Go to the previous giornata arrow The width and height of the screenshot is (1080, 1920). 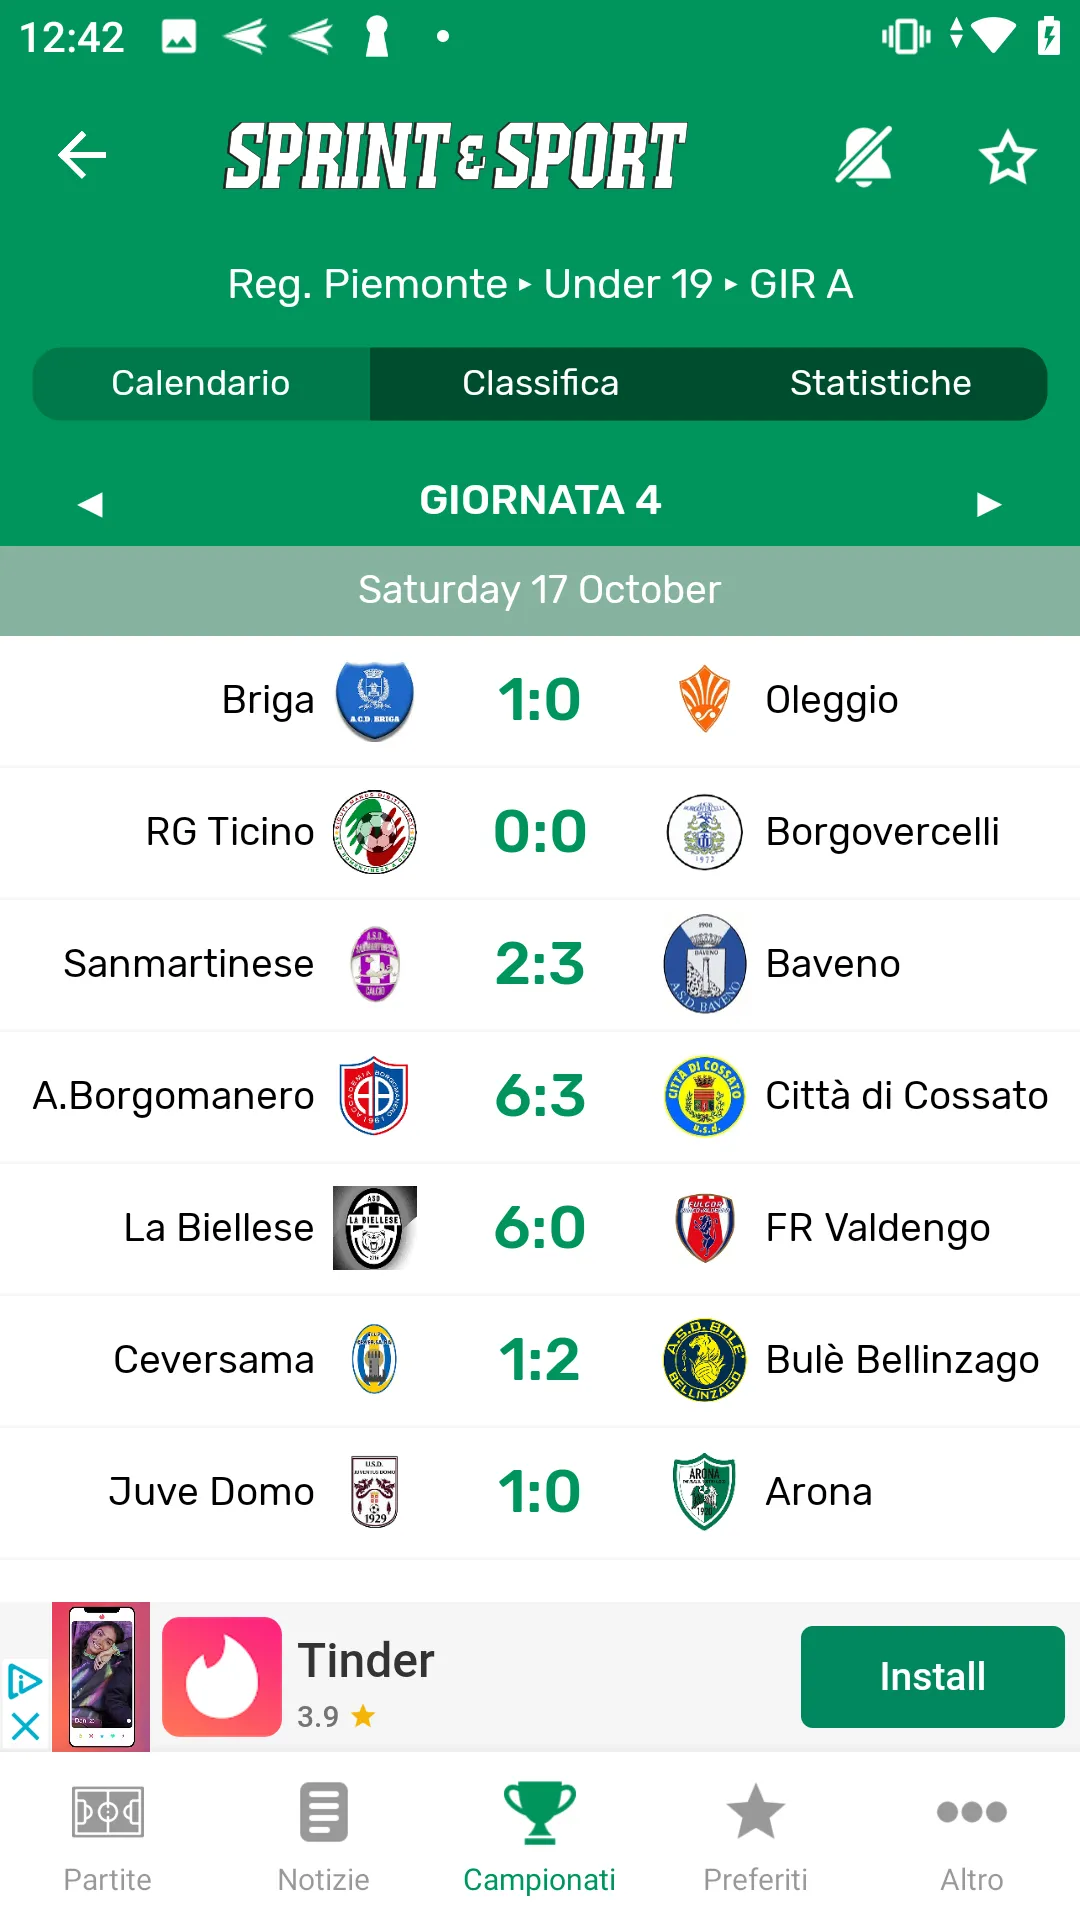click(x=90, y=503)
